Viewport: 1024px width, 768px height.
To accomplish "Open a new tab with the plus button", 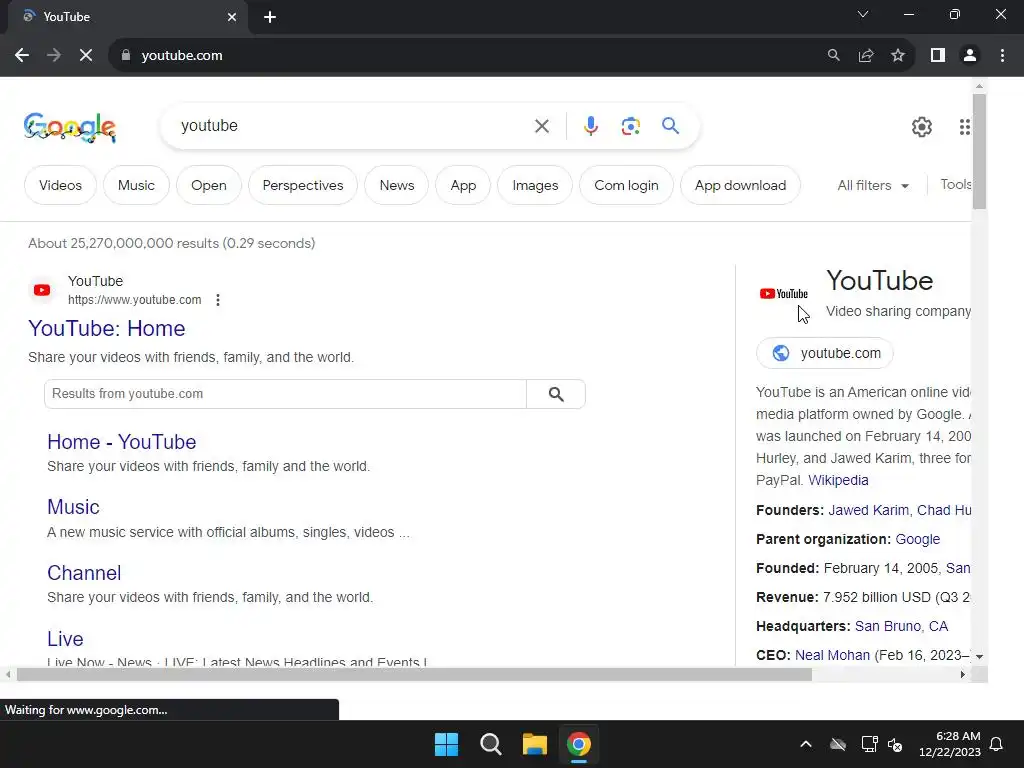I will point(270,17).
